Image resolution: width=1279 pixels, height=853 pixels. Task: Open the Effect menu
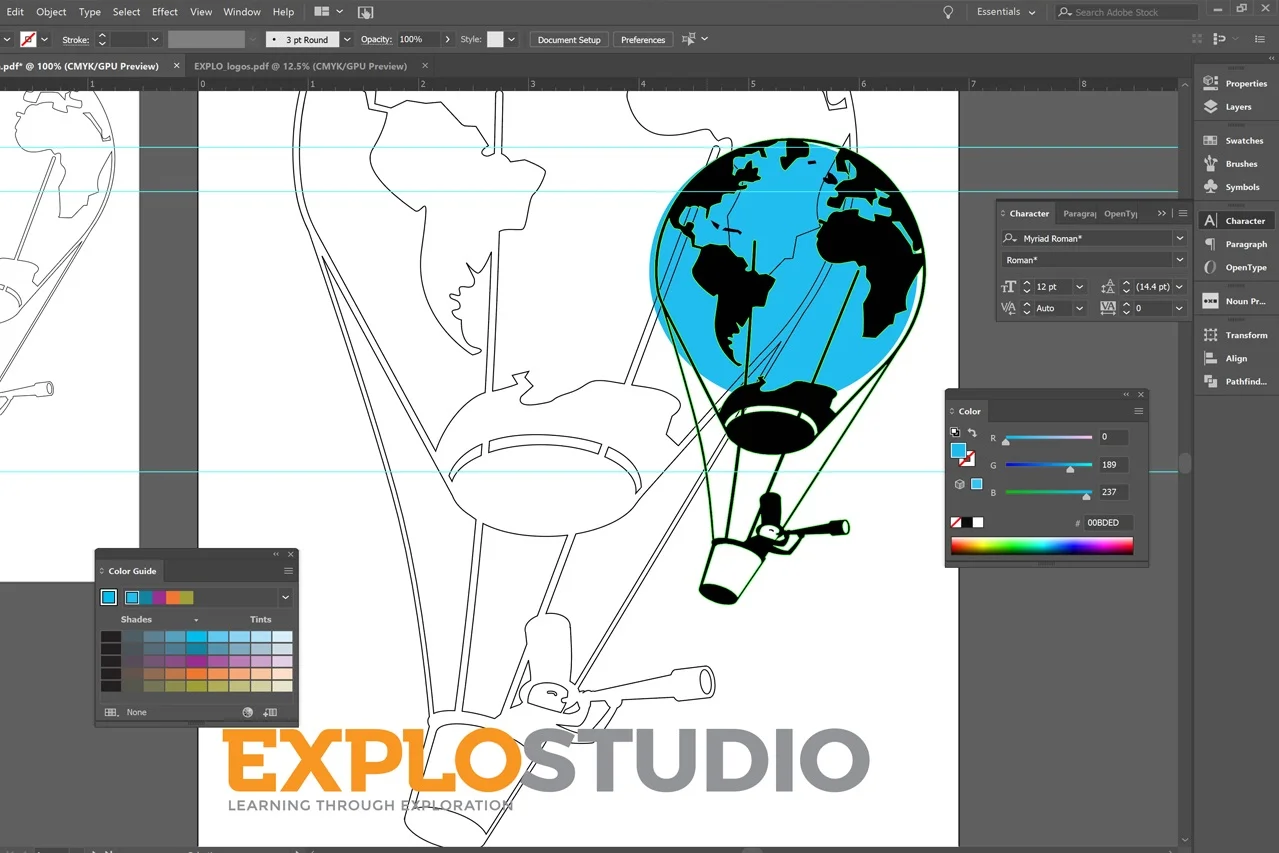(x=165, y=12)
